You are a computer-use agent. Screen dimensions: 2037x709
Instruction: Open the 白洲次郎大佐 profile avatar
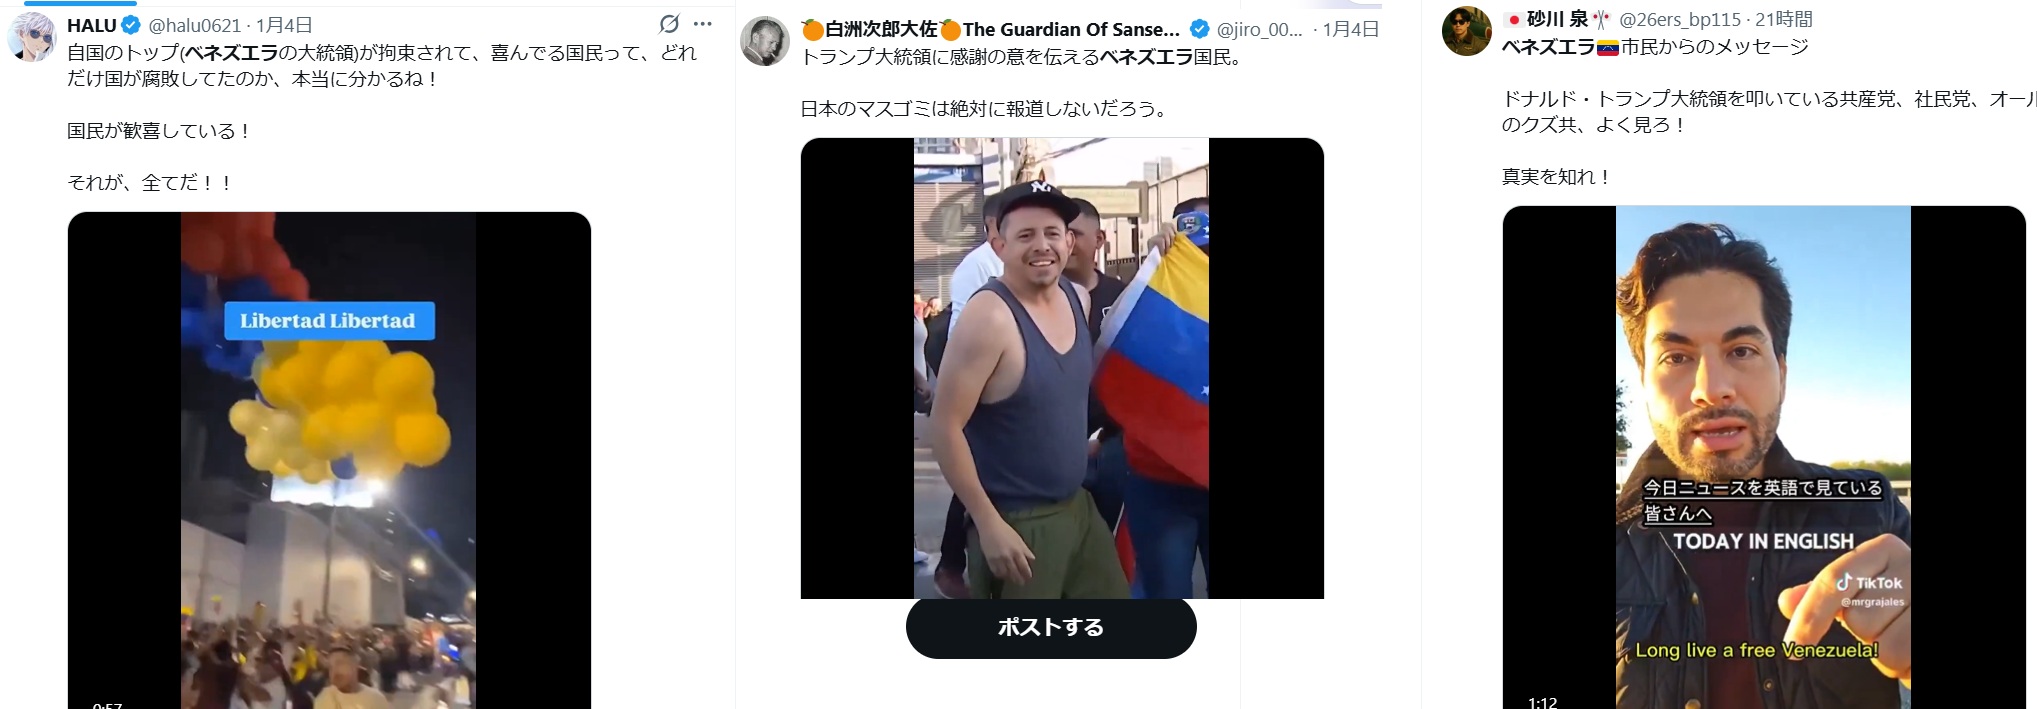click(765, 42)
